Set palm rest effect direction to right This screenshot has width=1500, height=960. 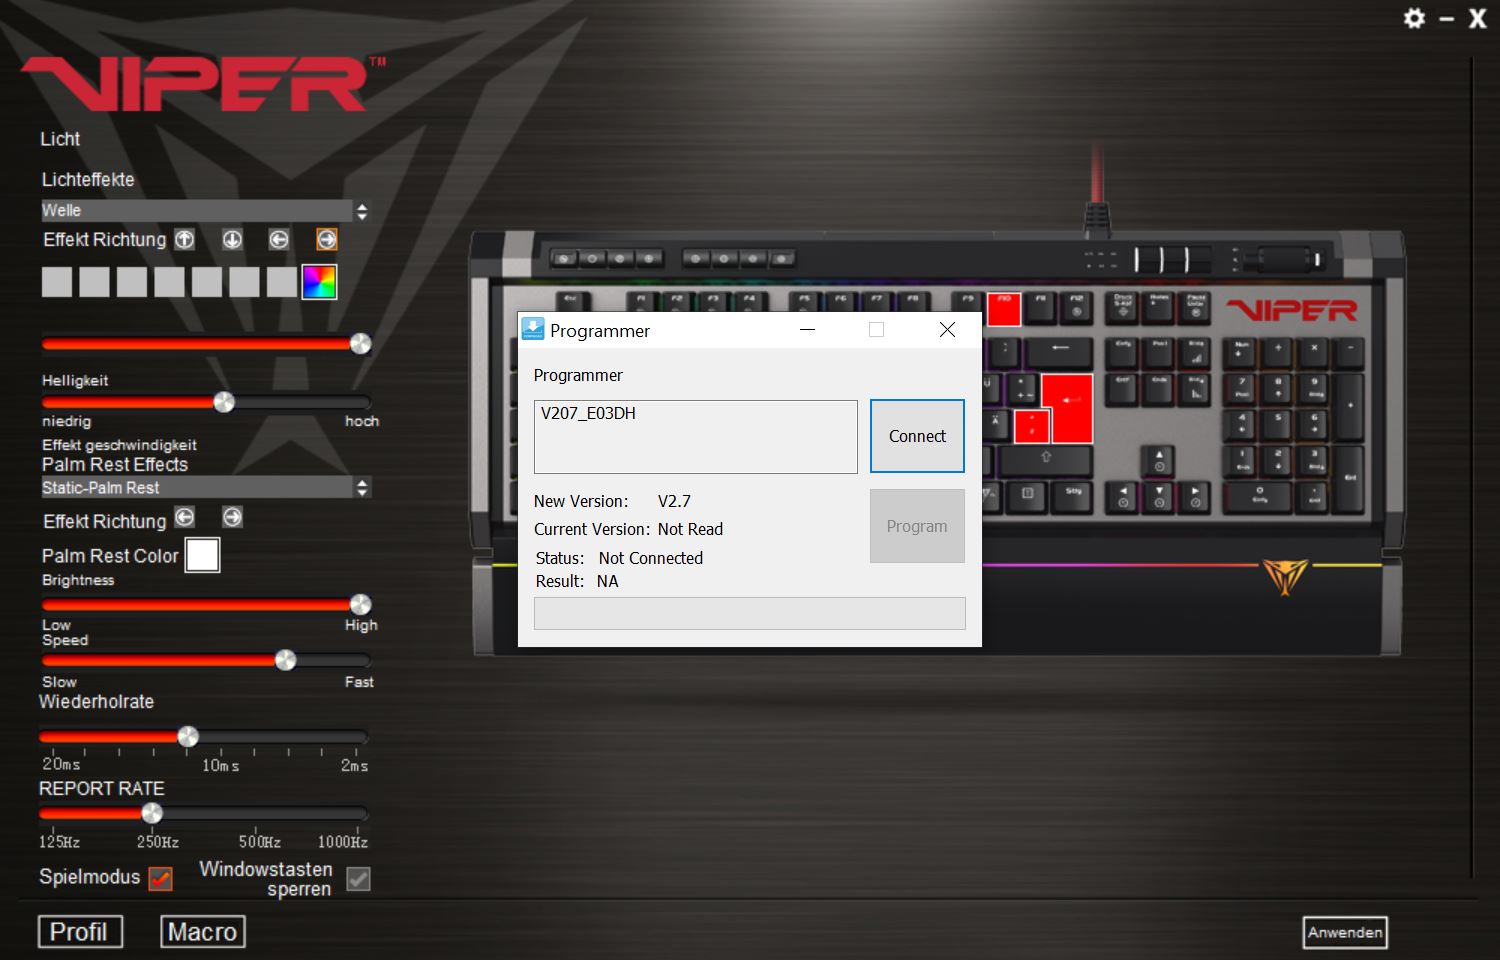[x=231, y=518]
